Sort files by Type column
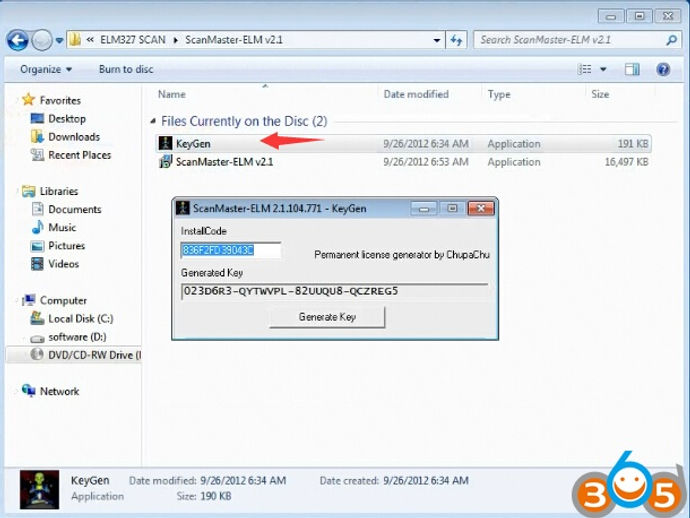Screen dimensions: 690x518 point(499,94)
